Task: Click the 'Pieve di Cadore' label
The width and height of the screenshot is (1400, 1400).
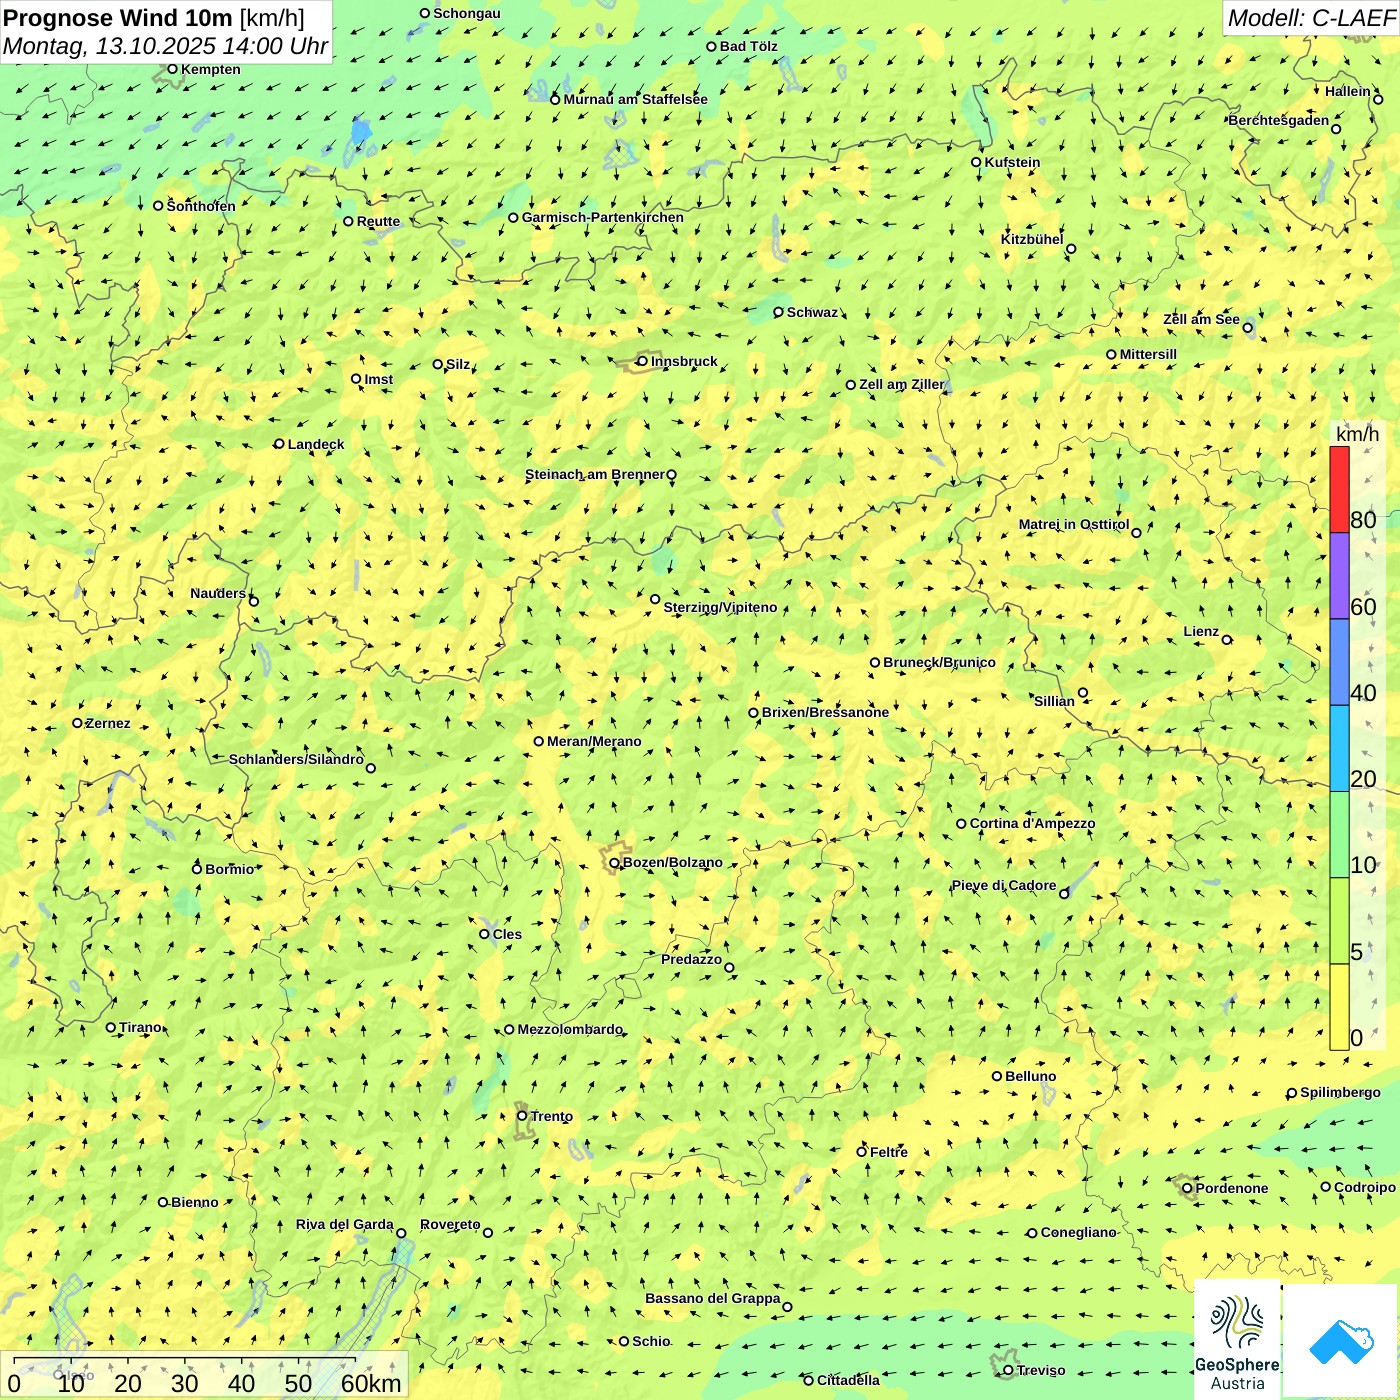Action: (1003, 885)
